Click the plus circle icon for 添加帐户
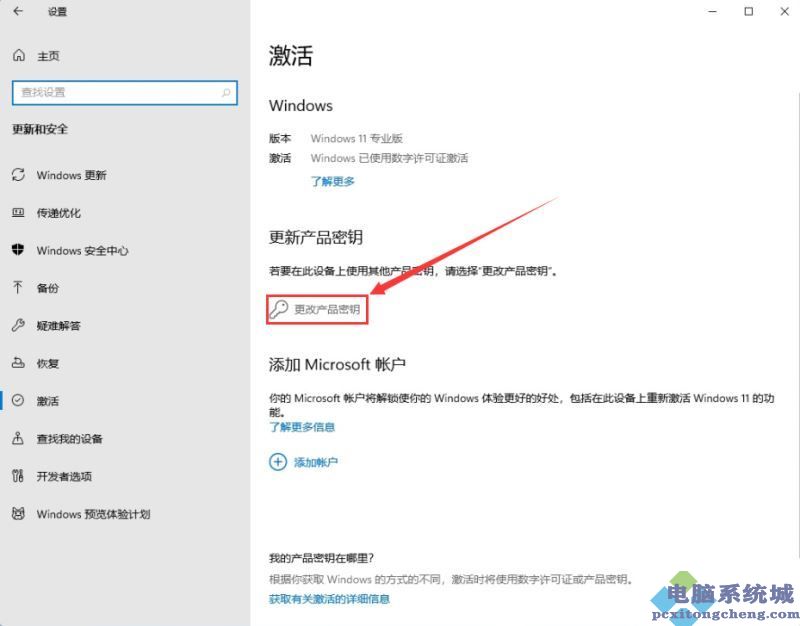The width and height of the screenshot is (800, 626). (x=278, y=462)
